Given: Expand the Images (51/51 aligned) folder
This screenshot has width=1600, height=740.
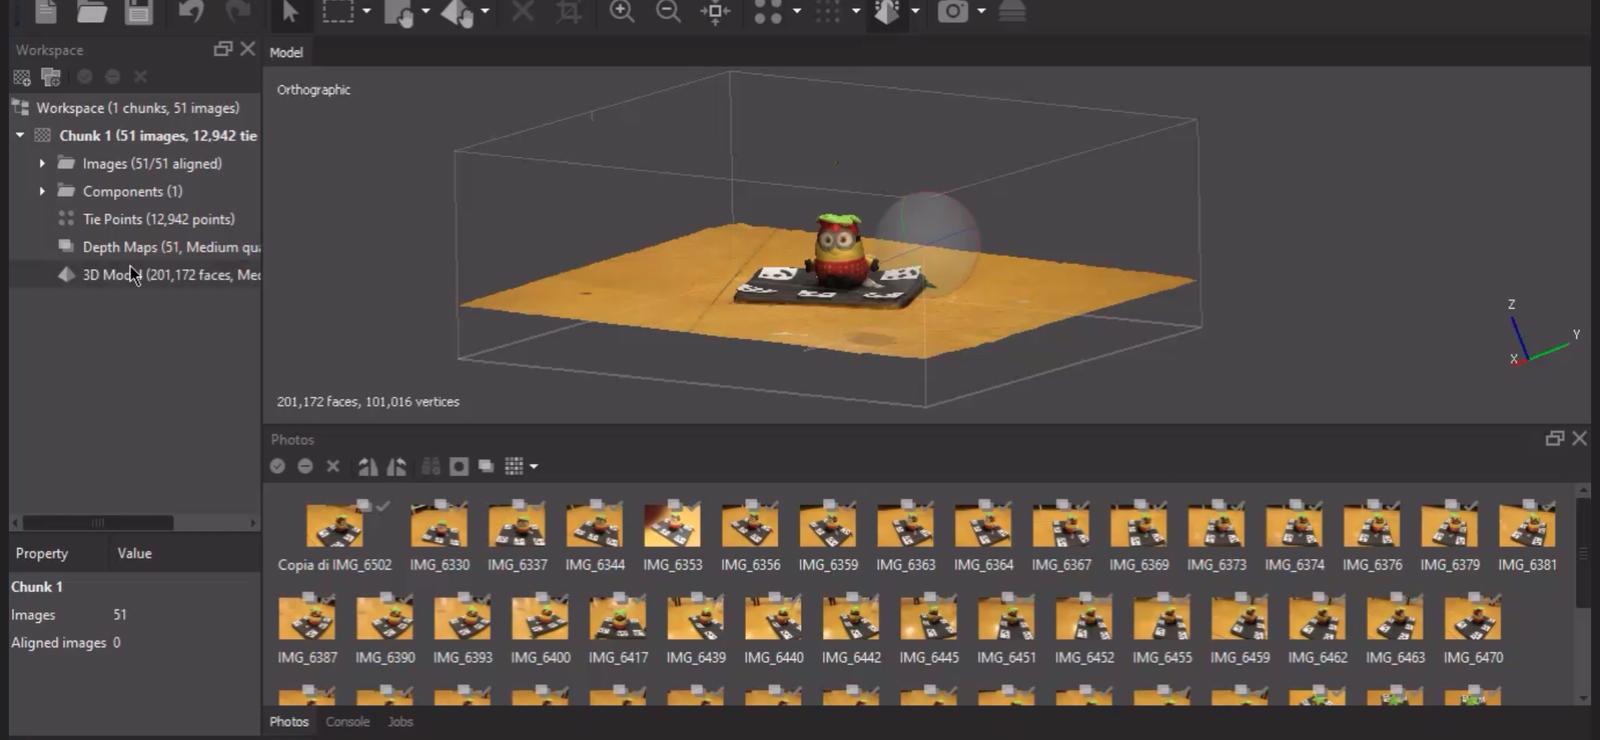Looking at the screenshot, I should pos(42,163).
